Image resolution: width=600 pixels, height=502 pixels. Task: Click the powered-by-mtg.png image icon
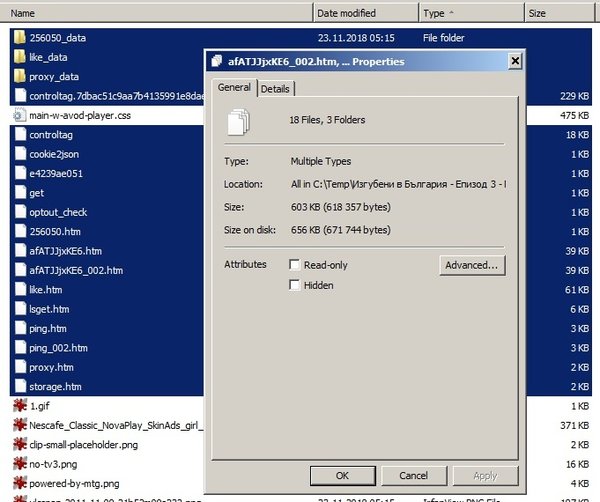tap(20, 483)
